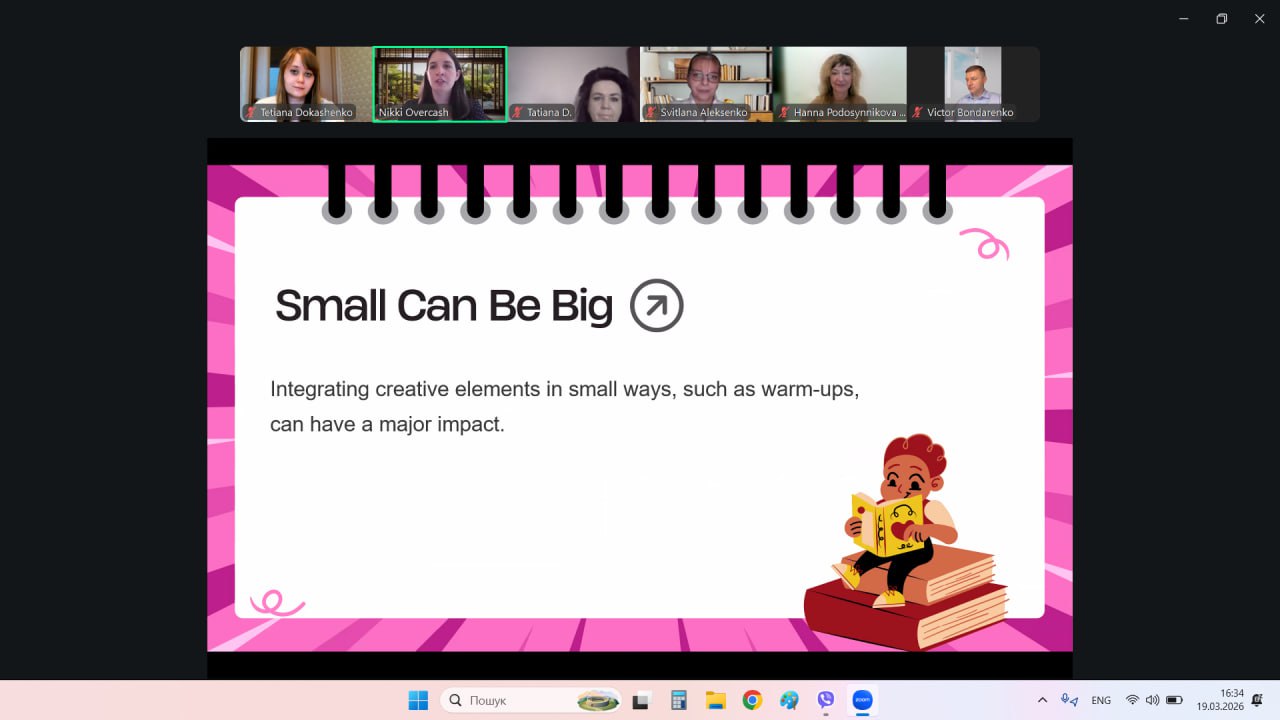The width and height of the screenshot is (1280, 720).
Task: Click the speaker volume icon
Action: (1152, 700)
